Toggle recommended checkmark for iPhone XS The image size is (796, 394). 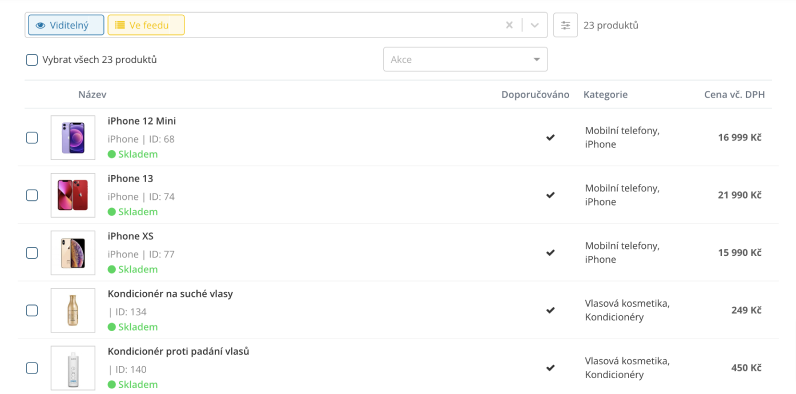pyautogui.click(x=550, y=253)
